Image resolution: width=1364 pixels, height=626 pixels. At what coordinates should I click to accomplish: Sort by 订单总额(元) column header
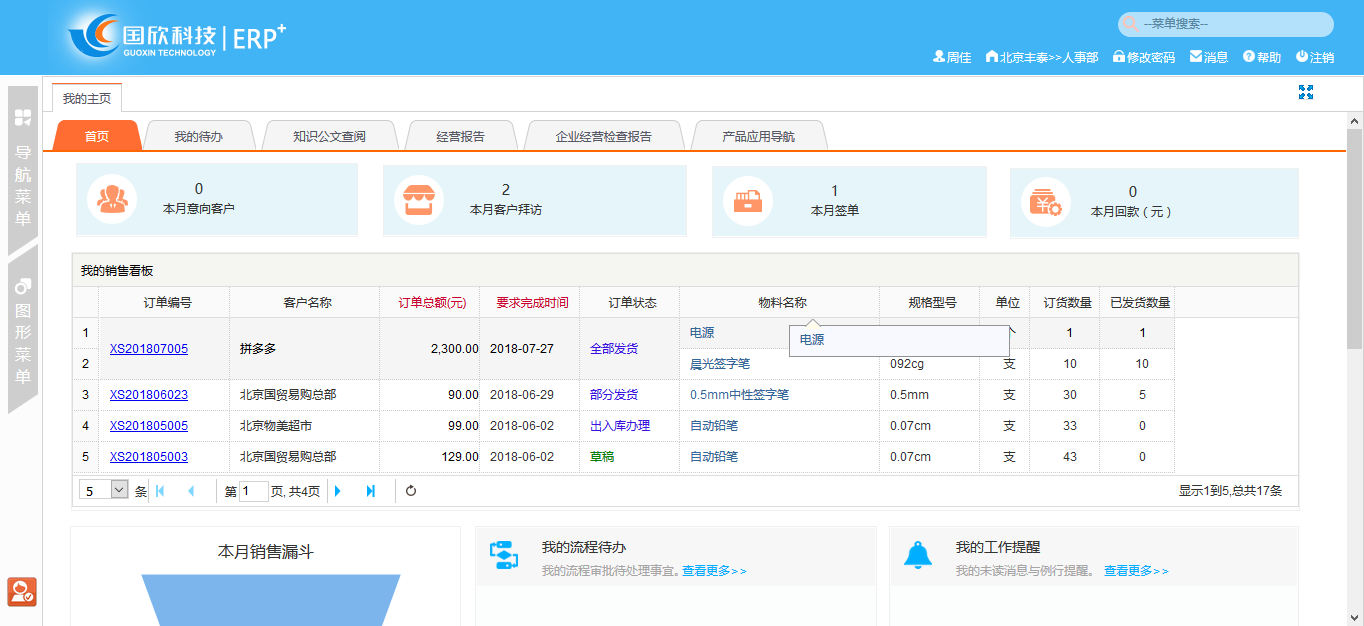point(432,302)
